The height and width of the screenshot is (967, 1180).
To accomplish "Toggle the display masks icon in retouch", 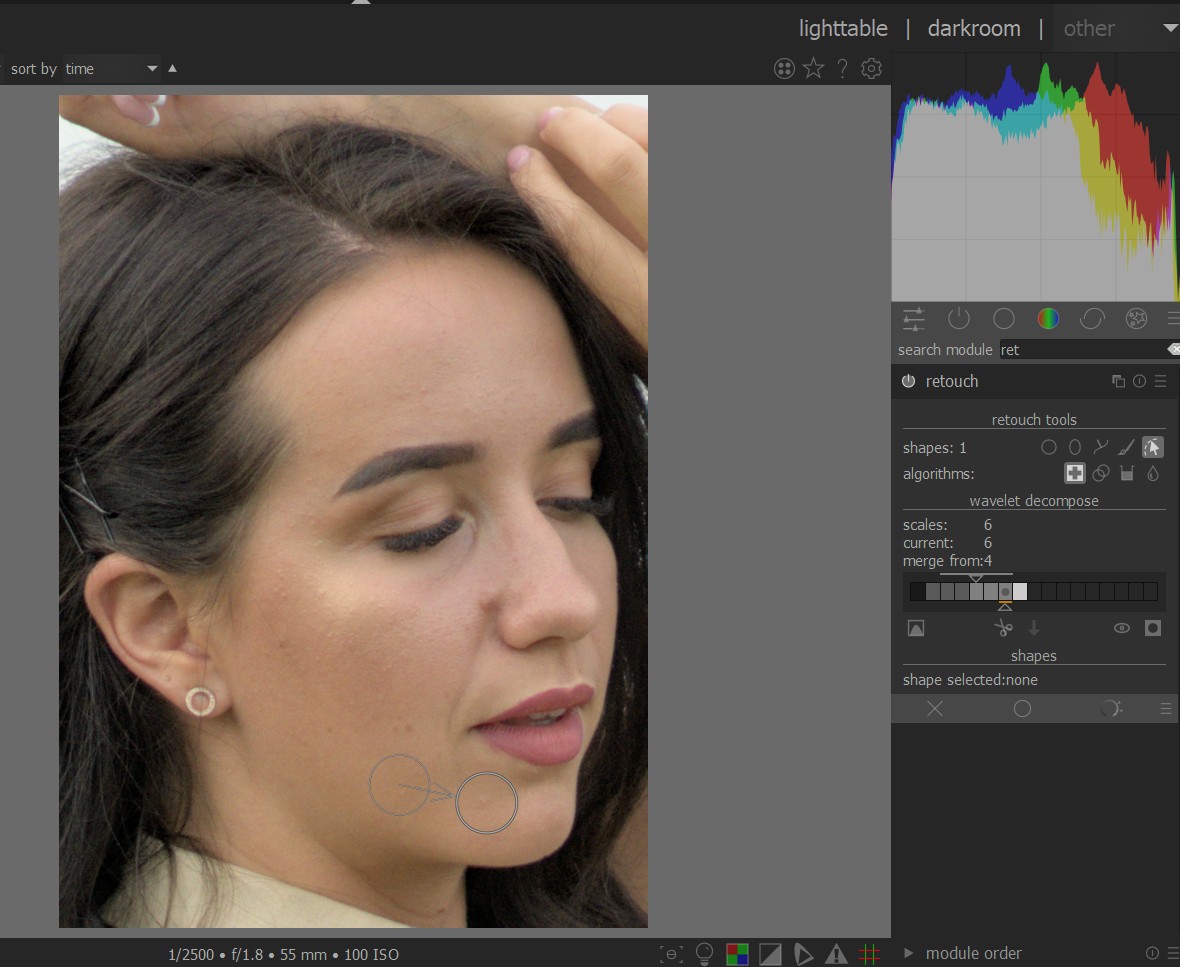I will [1152, 628].
